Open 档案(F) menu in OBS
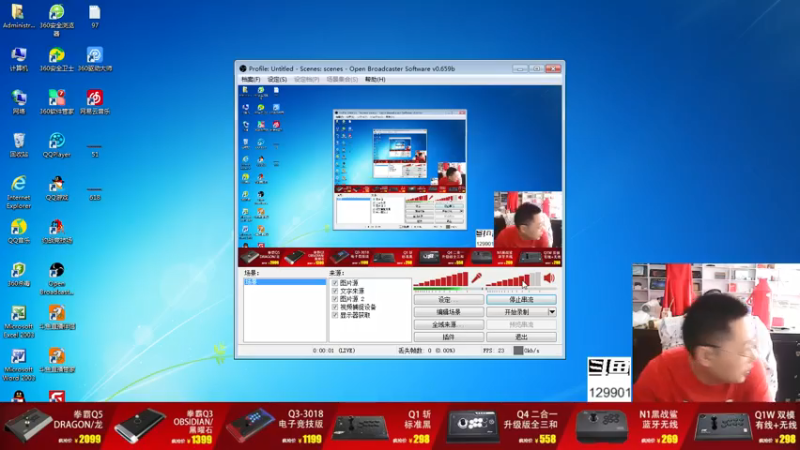The width and height of the screenshot is (800, 450). [251, 80]
